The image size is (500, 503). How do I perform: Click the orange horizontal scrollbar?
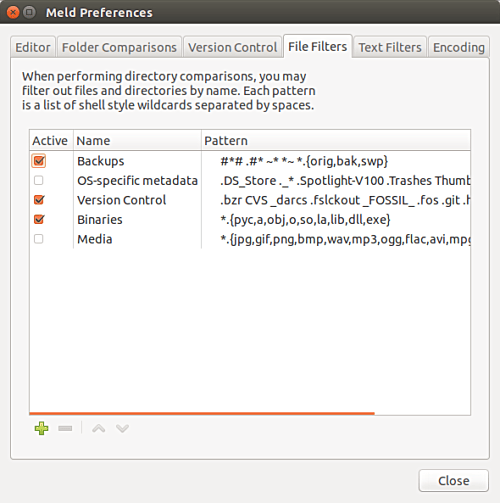(x=202, y=413)
